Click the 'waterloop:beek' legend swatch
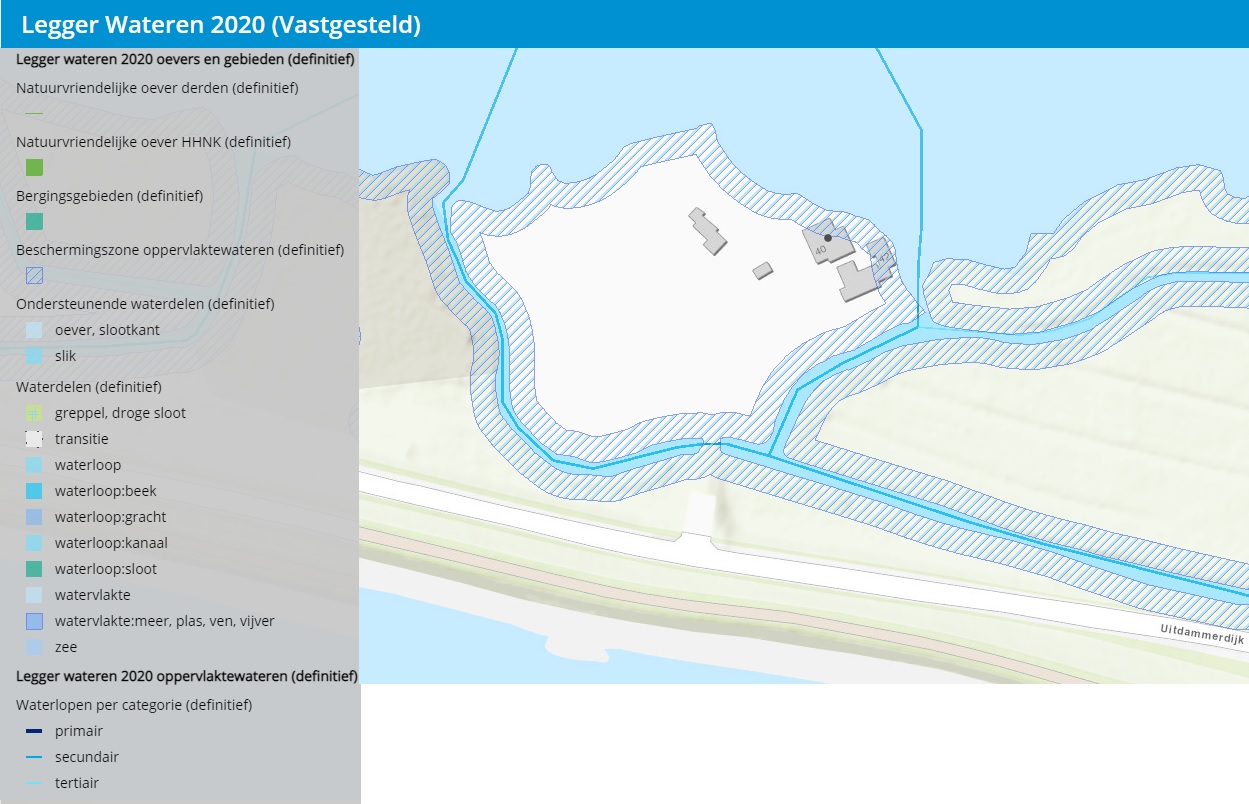The height and width of the screenshot is (804, 1249). pos(34,491)
